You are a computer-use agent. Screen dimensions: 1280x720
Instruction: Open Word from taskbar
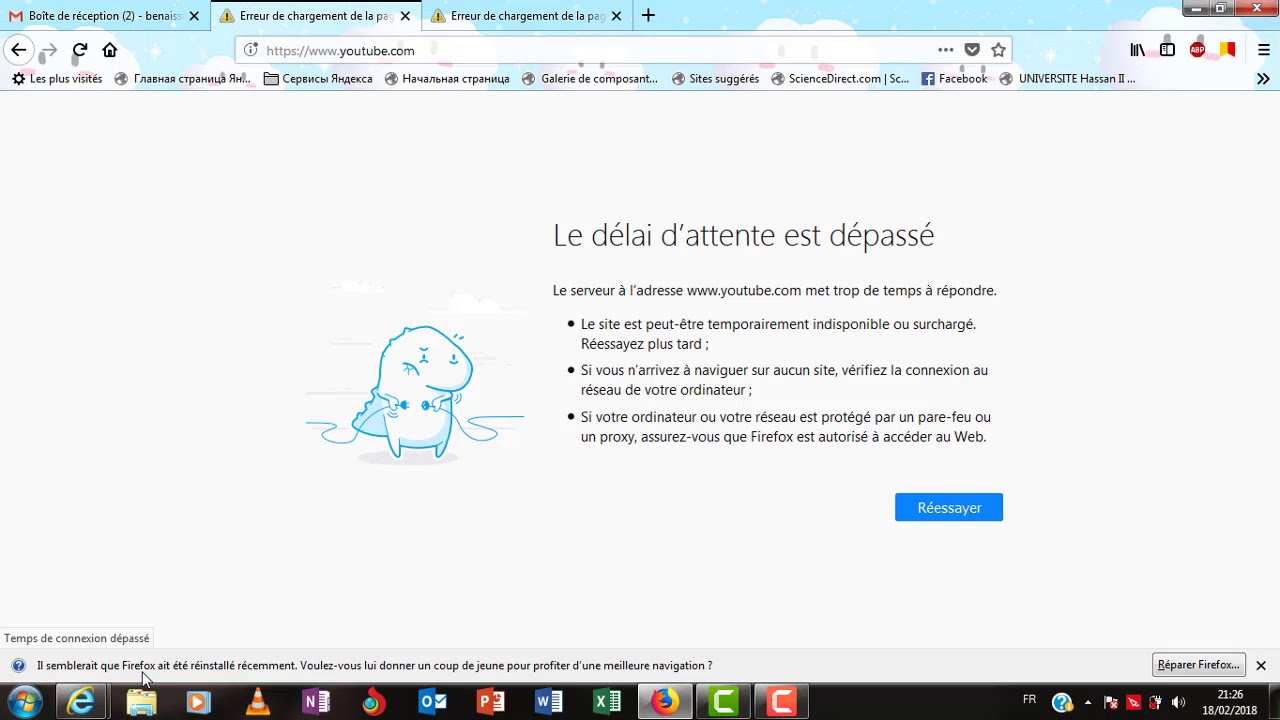coord(549,702)
